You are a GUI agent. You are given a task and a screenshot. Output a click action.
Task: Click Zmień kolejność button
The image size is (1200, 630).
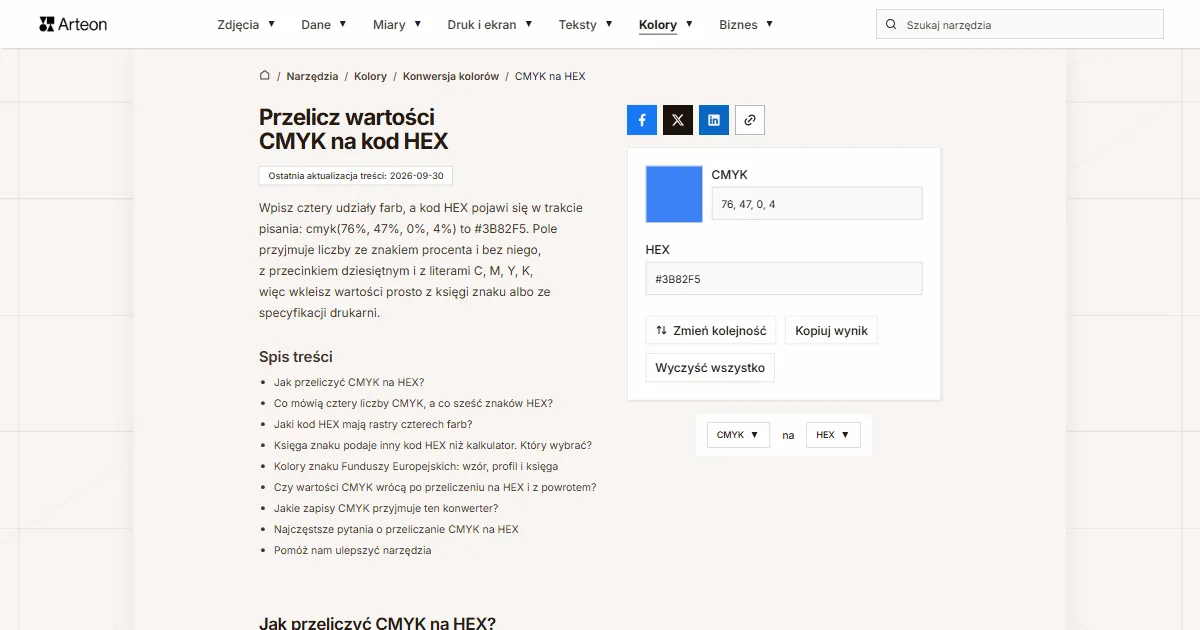point(711,331)
